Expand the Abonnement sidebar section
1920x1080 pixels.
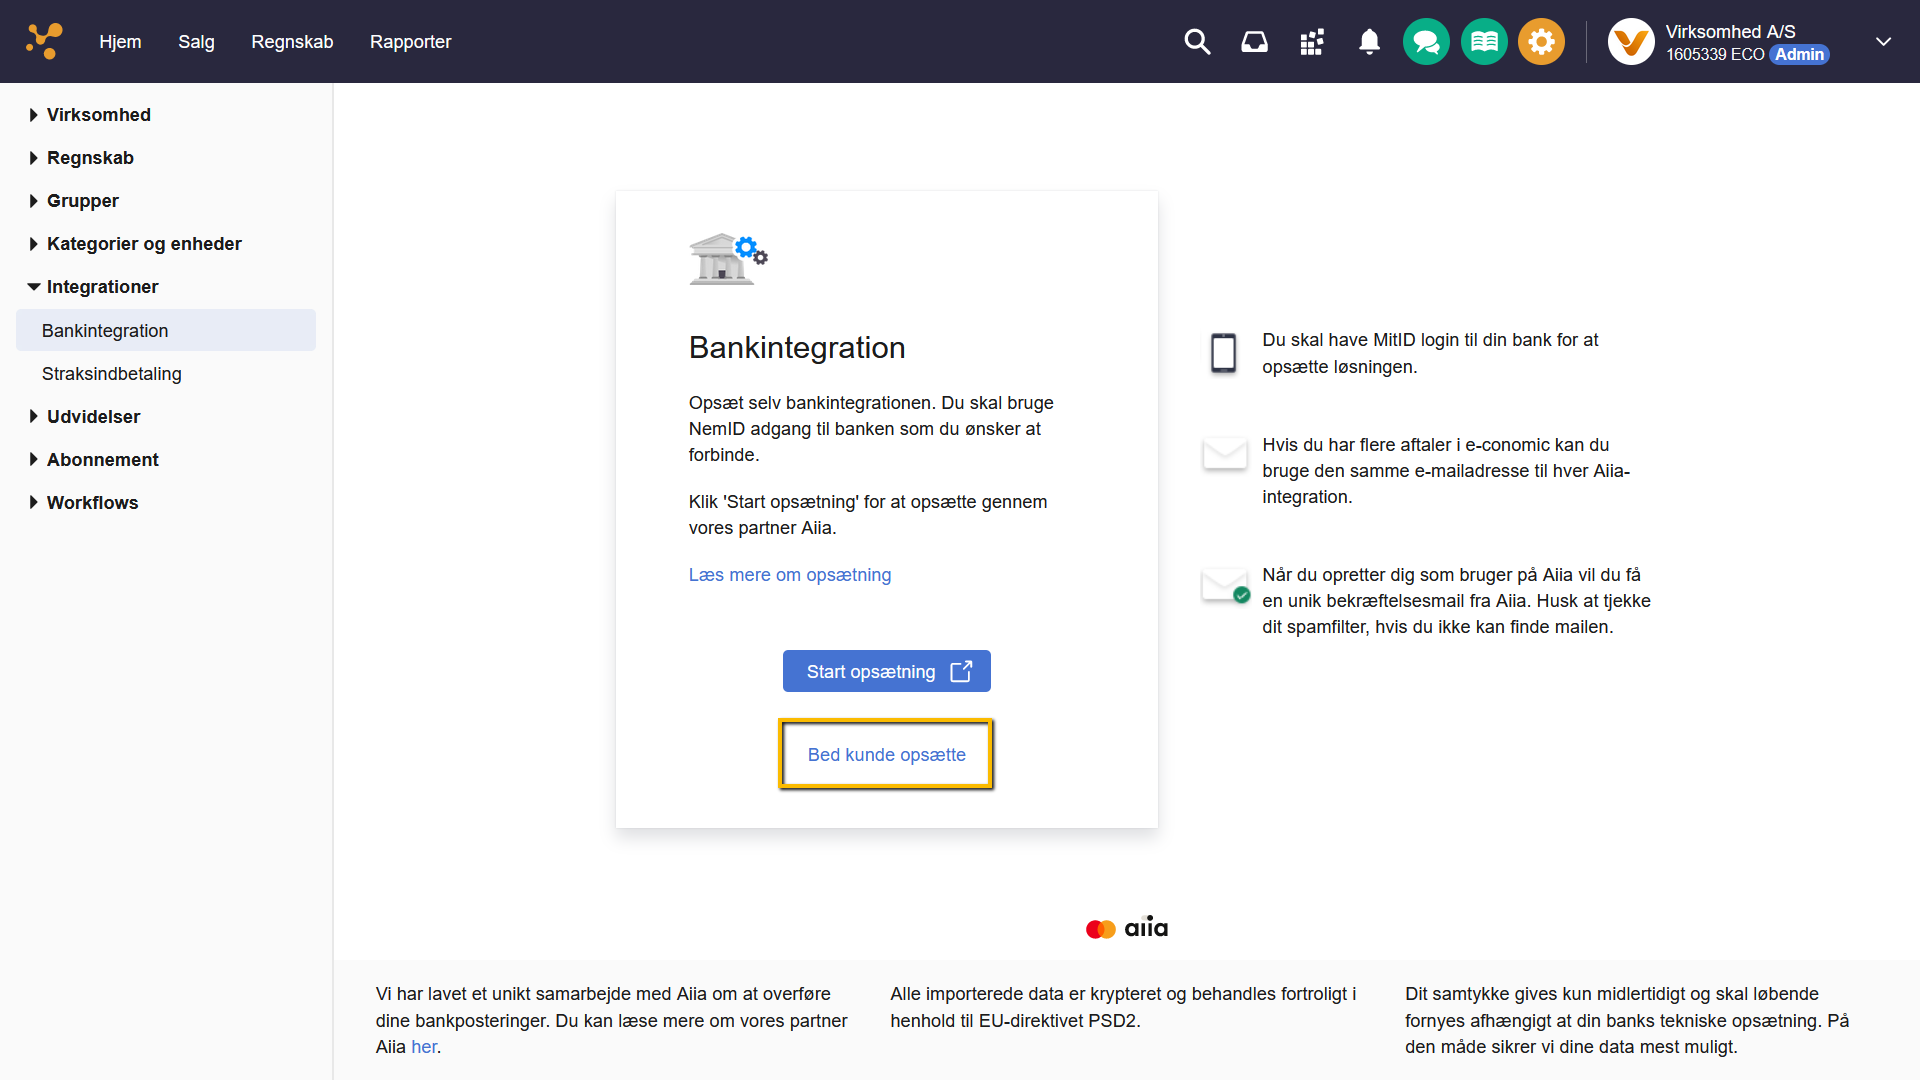pyautogui.click(x=102, y=460)
